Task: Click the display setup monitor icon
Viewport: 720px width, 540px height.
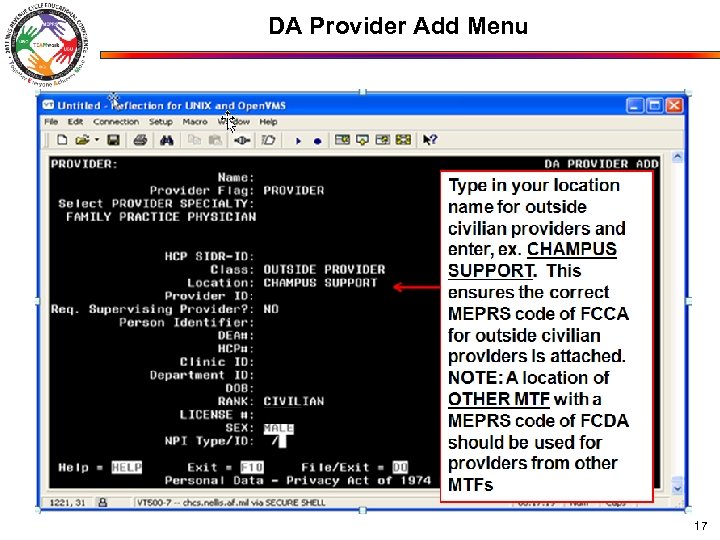Action: tap(362, 140)
